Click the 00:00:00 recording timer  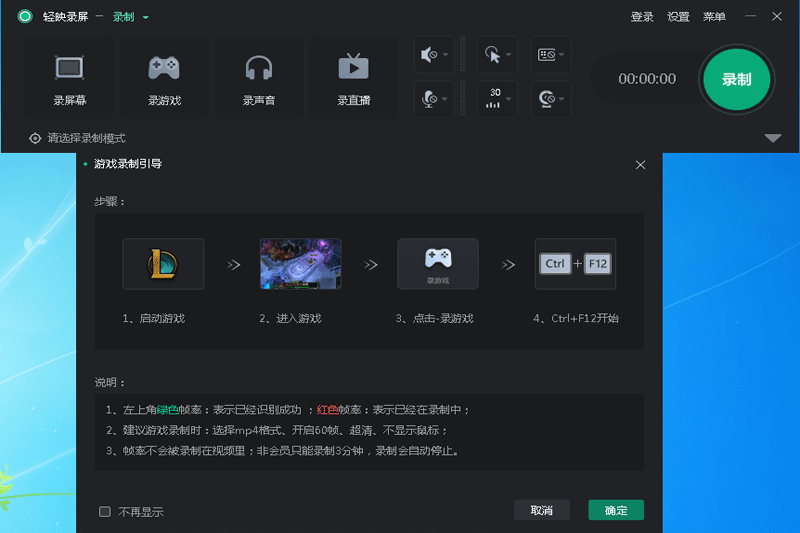point(647,79)
